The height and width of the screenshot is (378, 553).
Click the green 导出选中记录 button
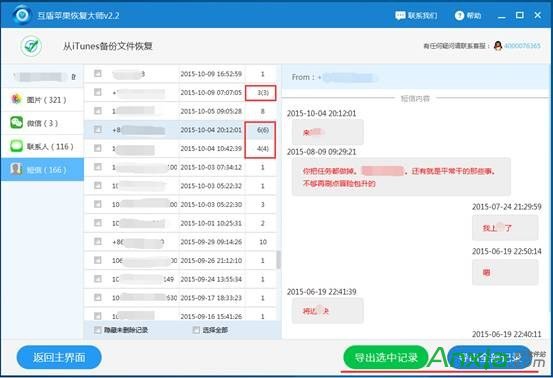(x=386, y=357)
